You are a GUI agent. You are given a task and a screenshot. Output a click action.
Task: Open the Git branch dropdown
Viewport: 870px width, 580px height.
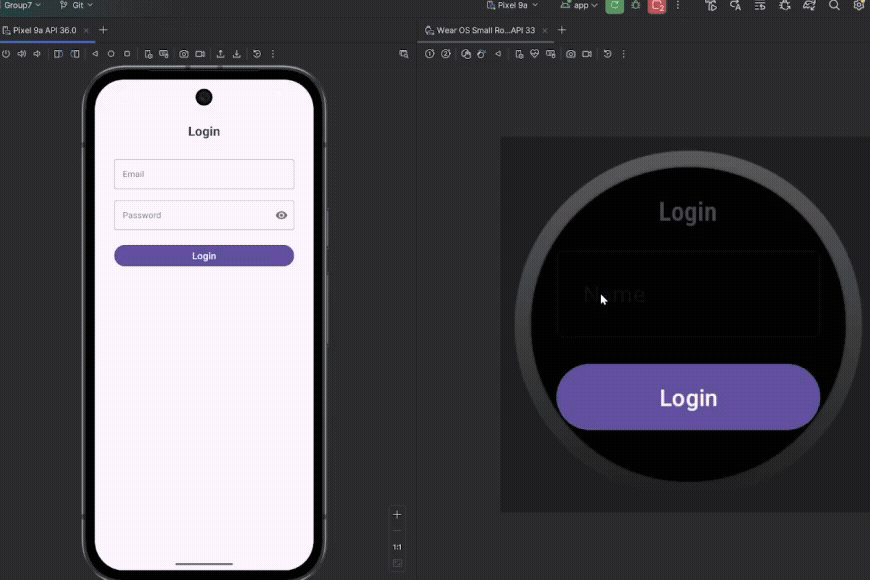pos(76,6)
